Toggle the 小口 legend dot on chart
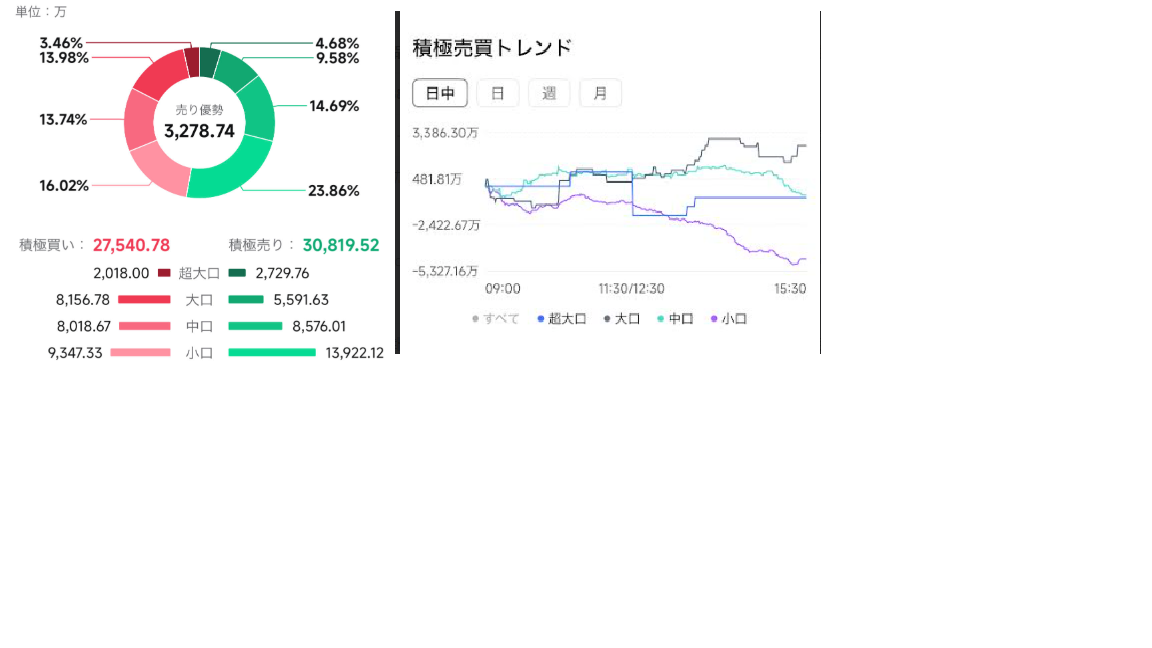 tap(713, 318)
